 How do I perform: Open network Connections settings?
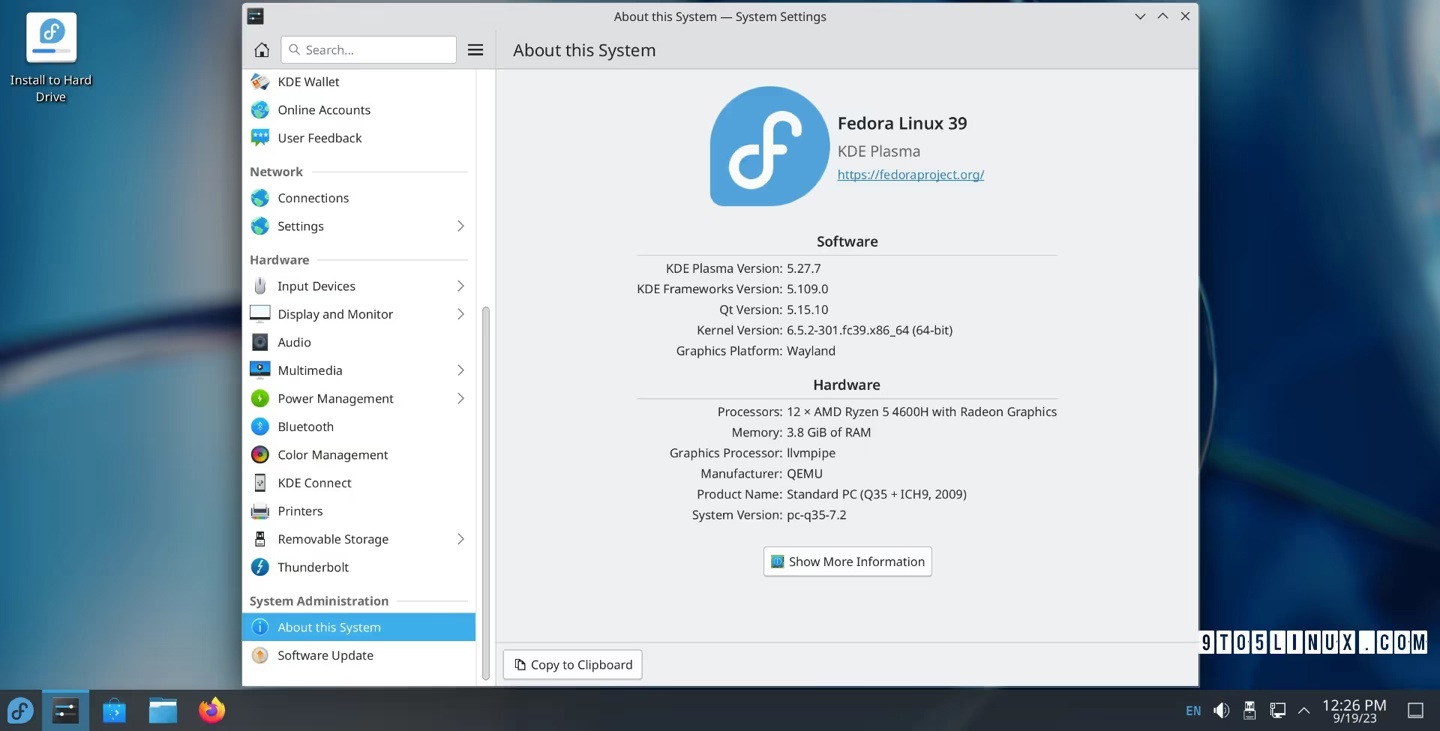tap(359, 198)
